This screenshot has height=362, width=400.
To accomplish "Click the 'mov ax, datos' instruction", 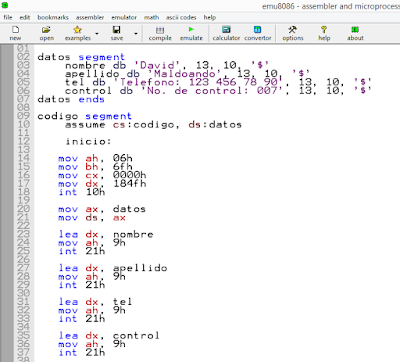I will point(102,209).
